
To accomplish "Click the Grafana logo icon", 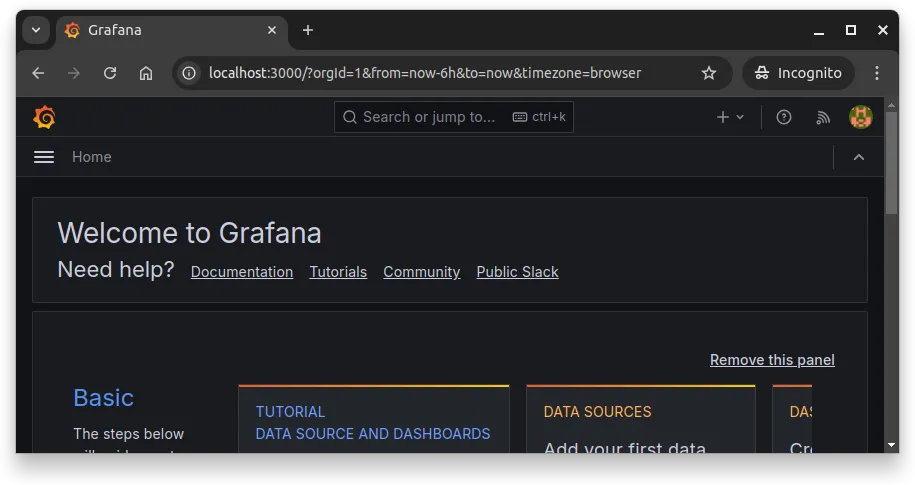I will pyautogui.click(x=44, y=117).
